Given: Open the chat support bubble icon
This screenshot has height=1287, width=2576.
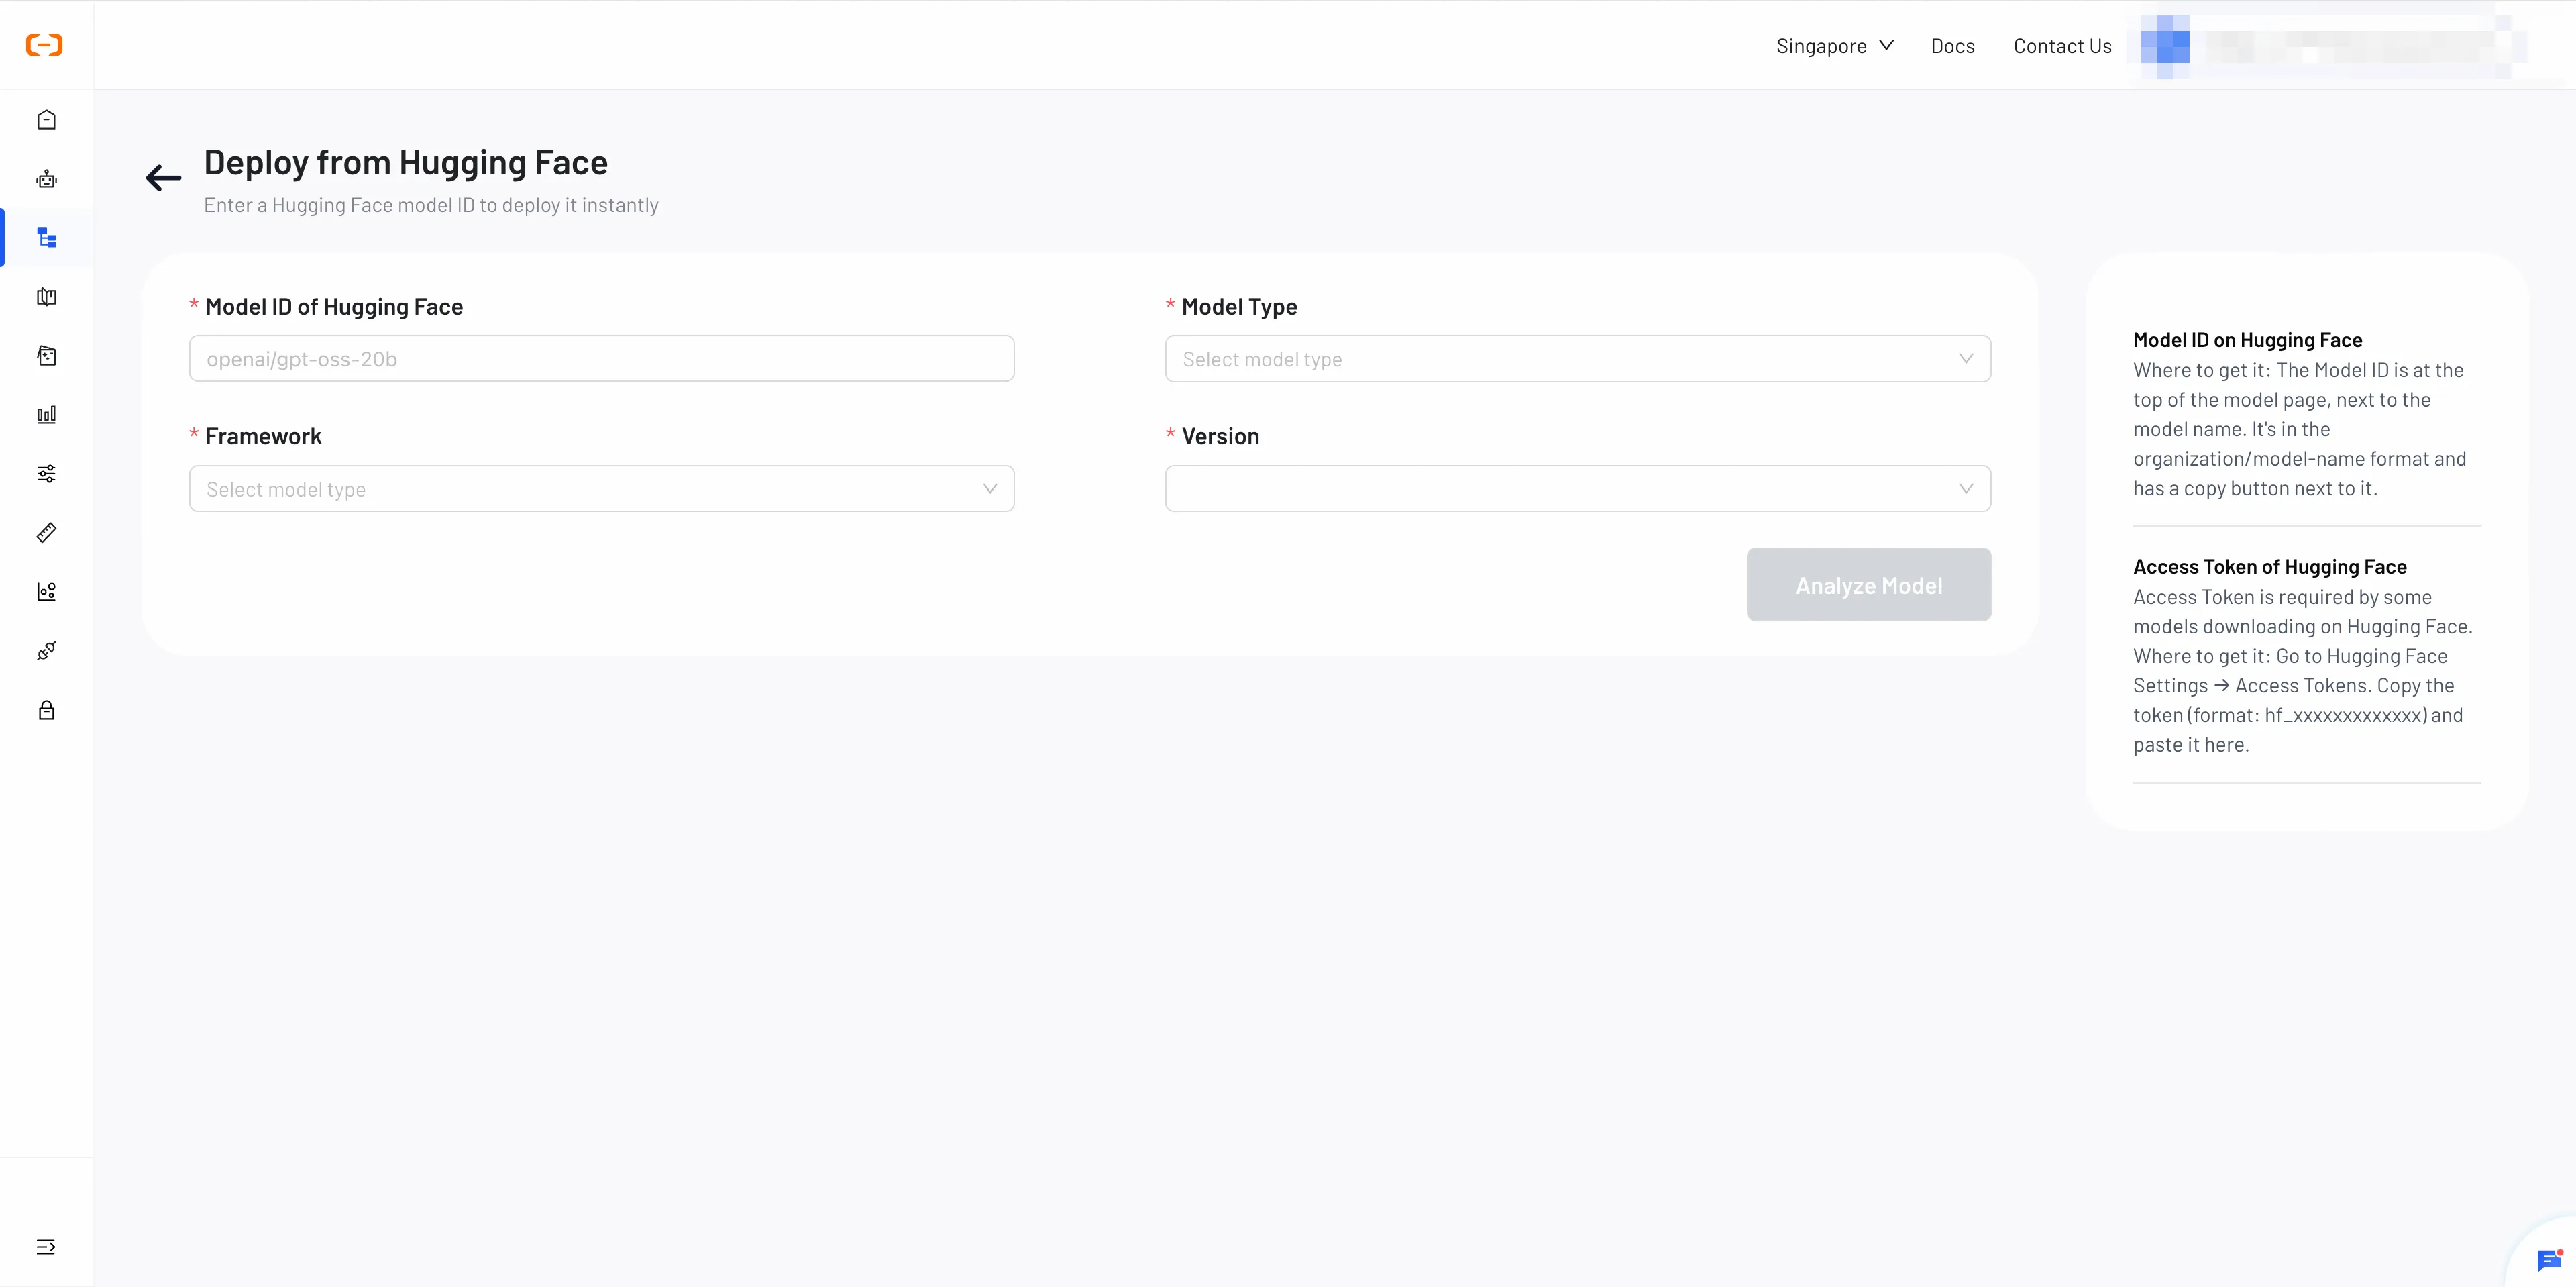Looking at the screenshot, I should pyautogui.click(x=2549, y=1260).
